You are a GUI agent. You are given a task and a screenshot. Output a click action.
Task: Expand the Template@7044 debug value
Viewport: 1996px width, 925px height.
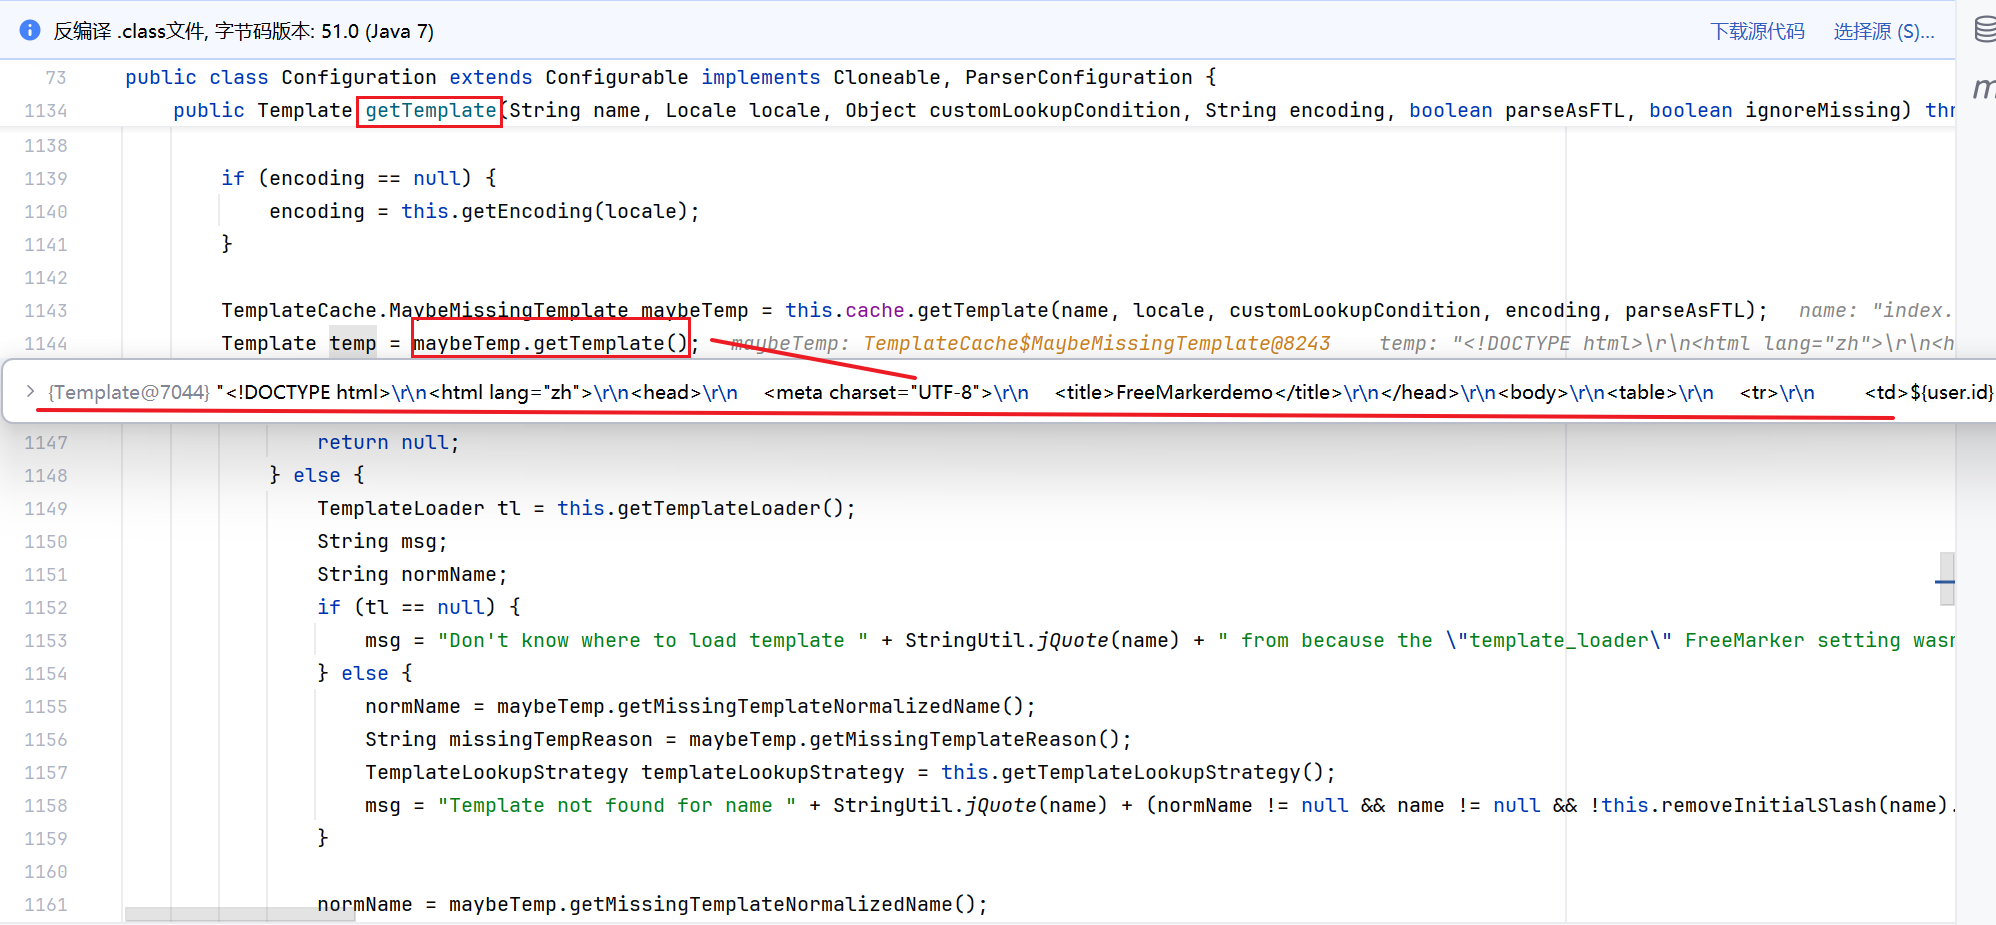point(30,392)
